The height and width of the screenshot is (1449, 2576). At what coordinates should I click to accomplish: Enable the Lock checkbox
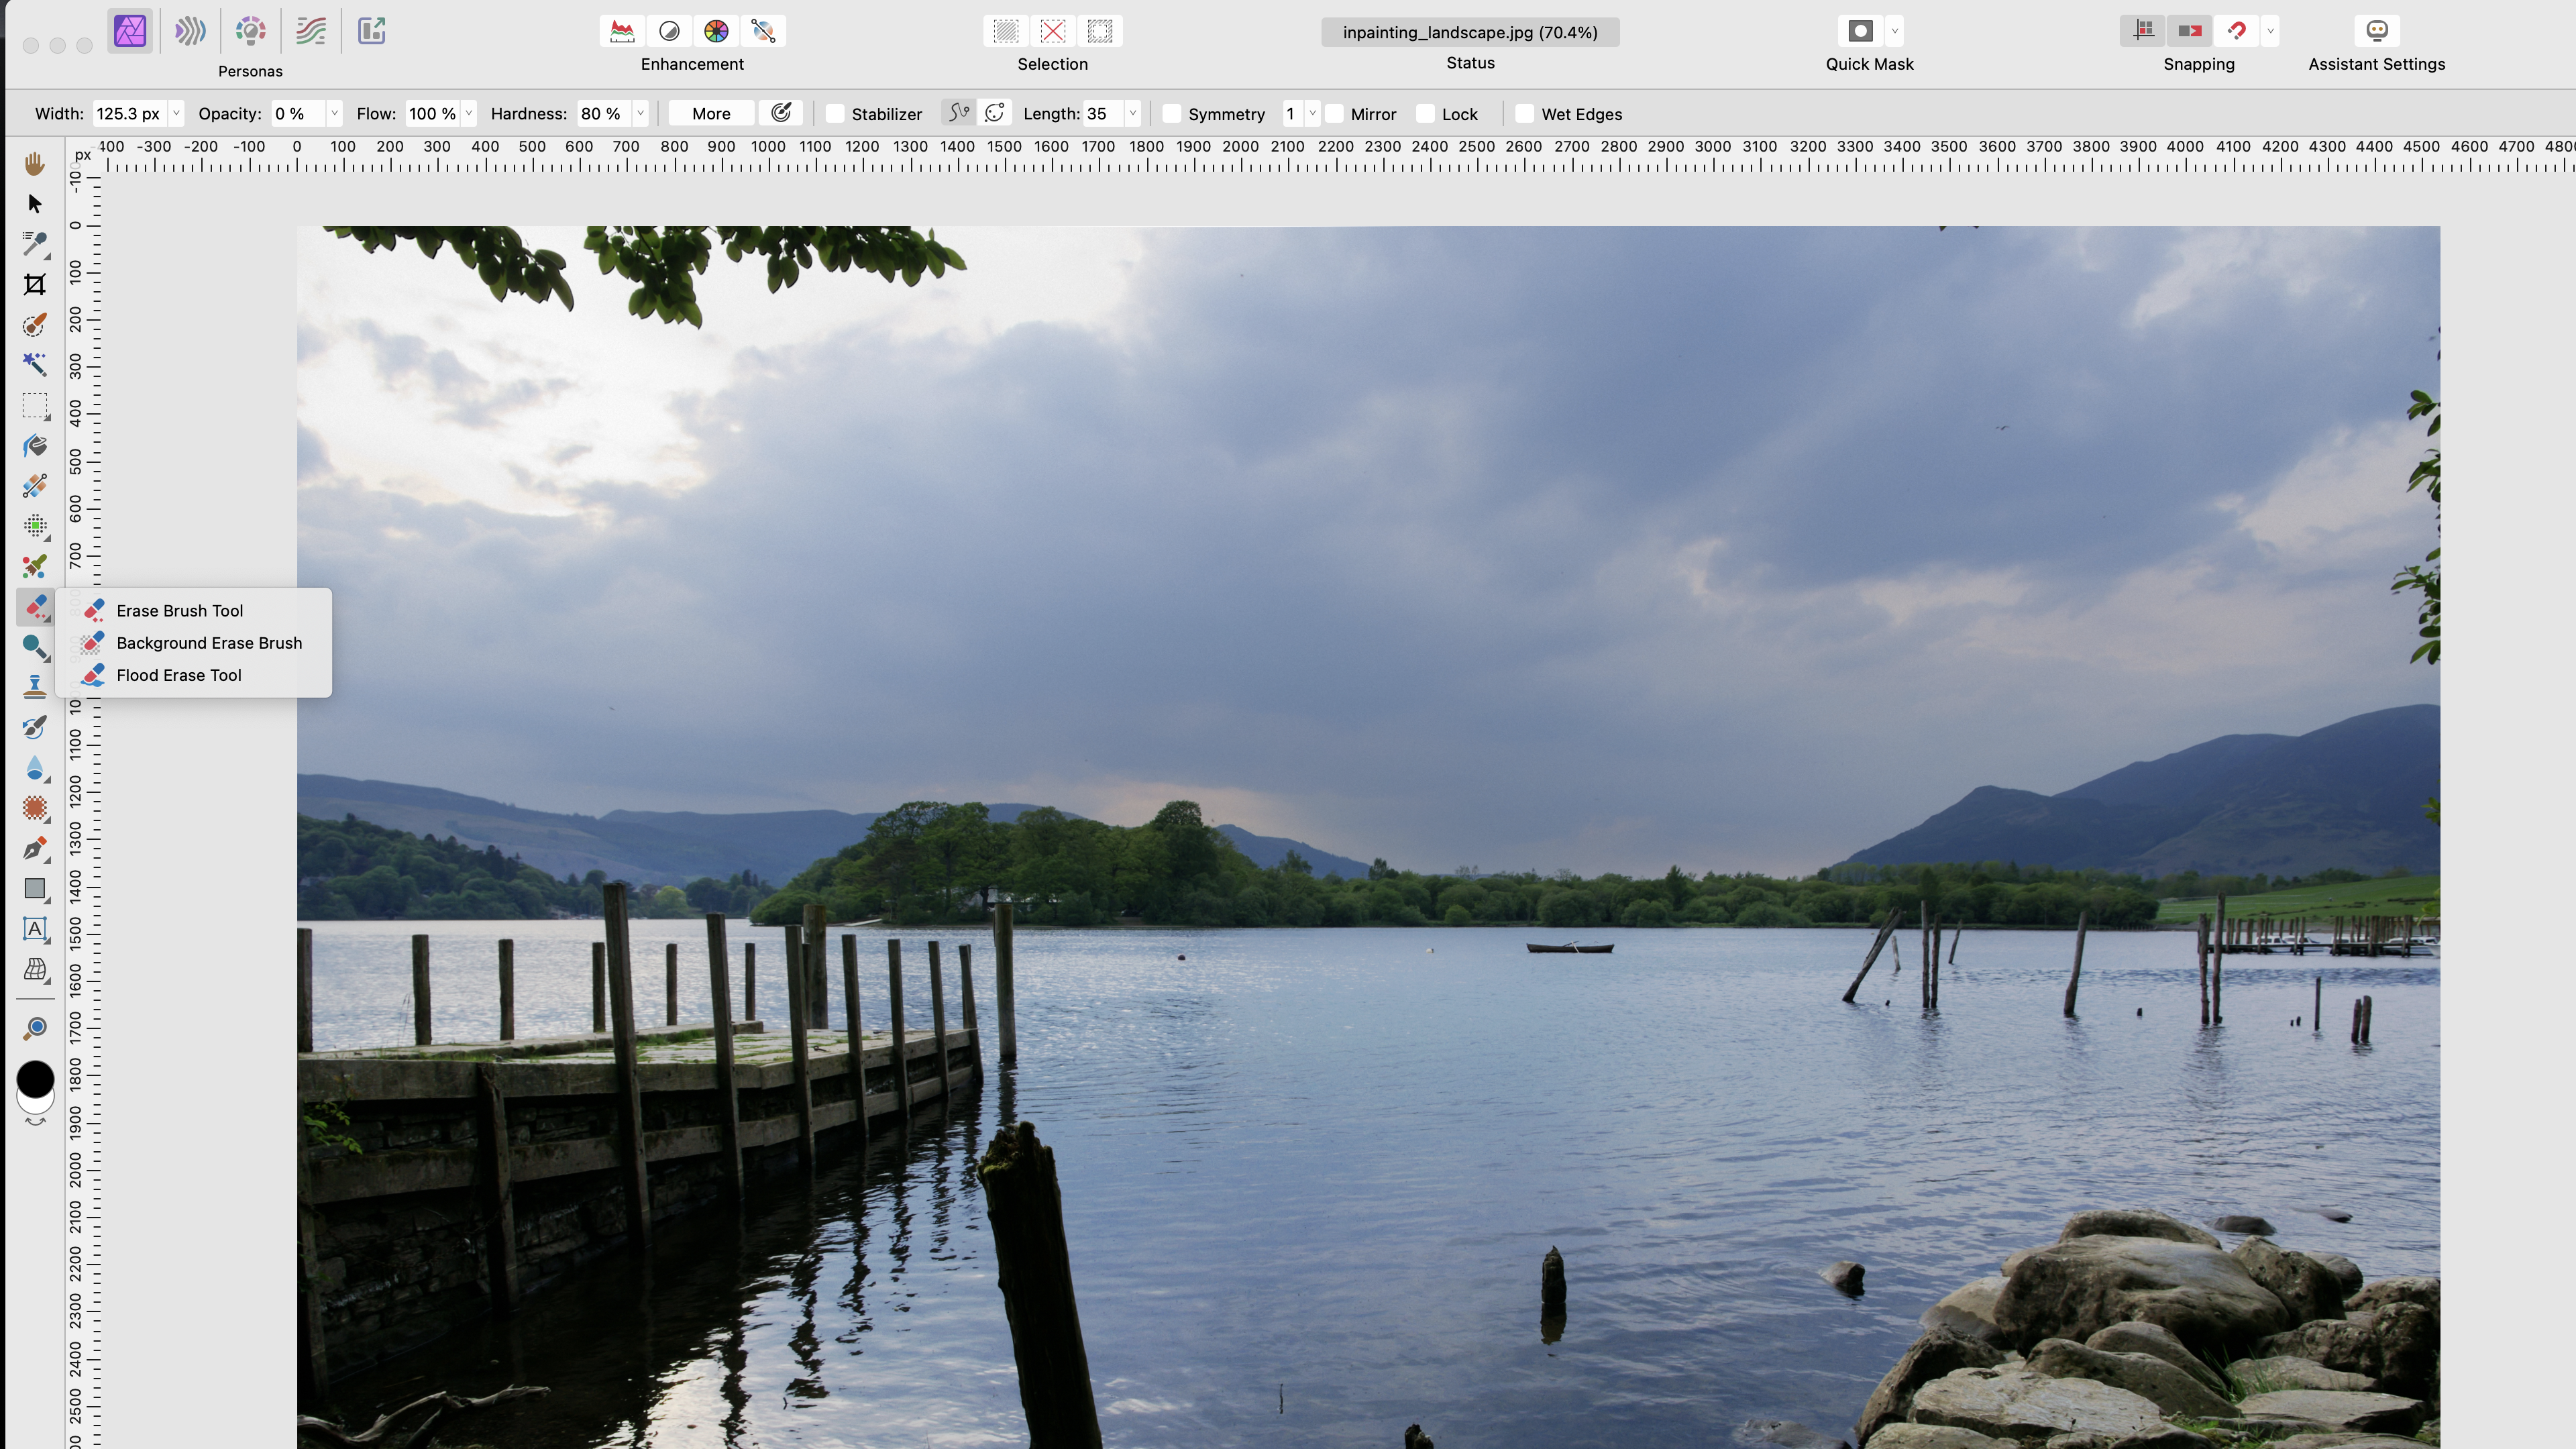(x=1425, y=114)
